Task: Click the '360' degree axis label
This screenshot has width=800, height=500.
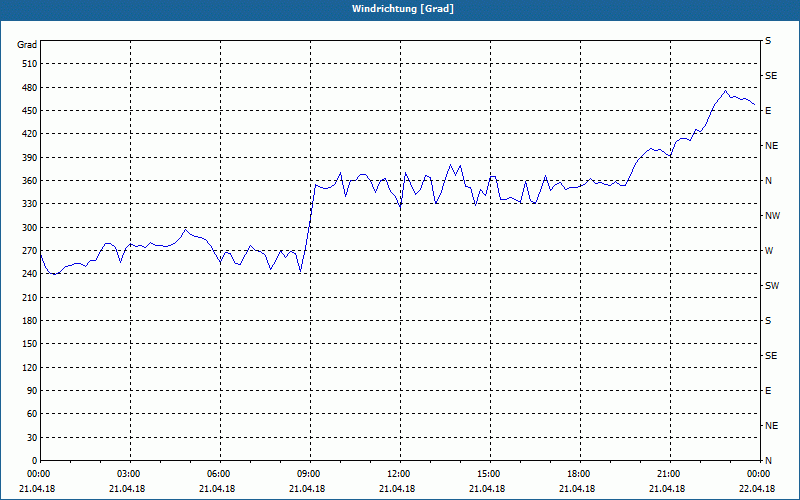Action: pyautogui.click(x=30, y=181)
